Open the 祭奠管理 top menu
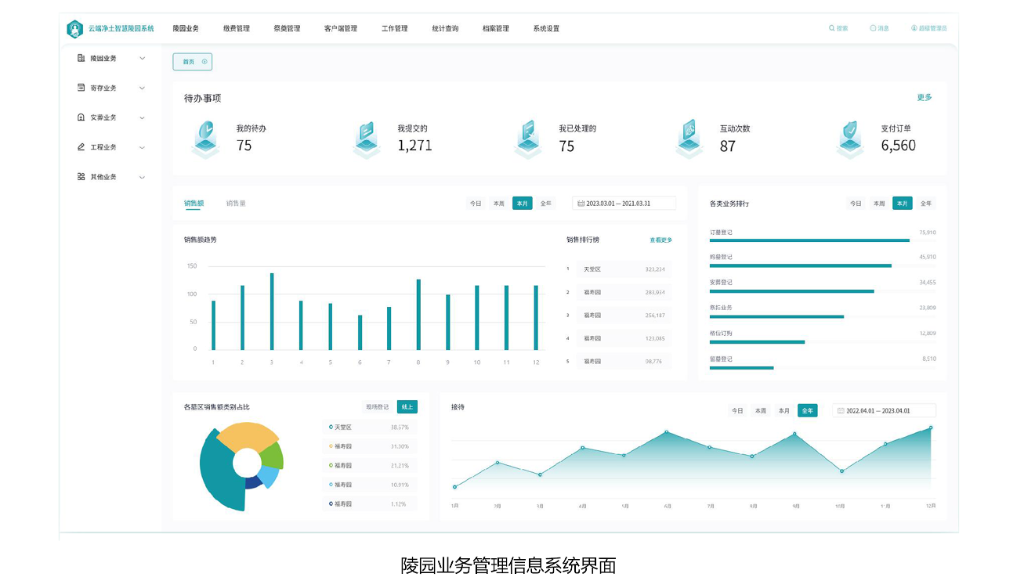The height and width of the screenshot is (588, 1024). [x=287, y=29]
